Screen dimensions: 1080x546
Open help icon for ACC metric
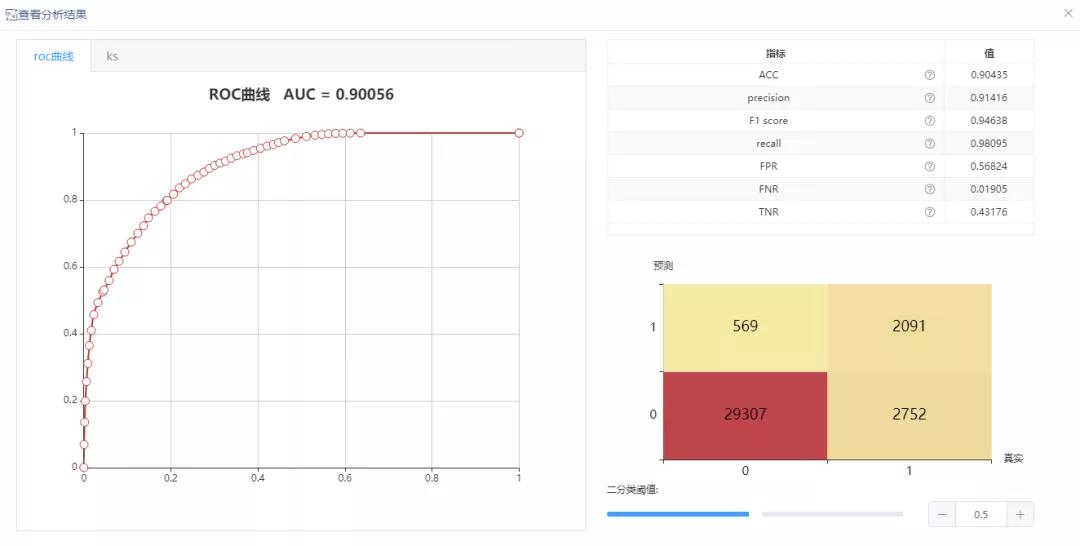point(930,75)
